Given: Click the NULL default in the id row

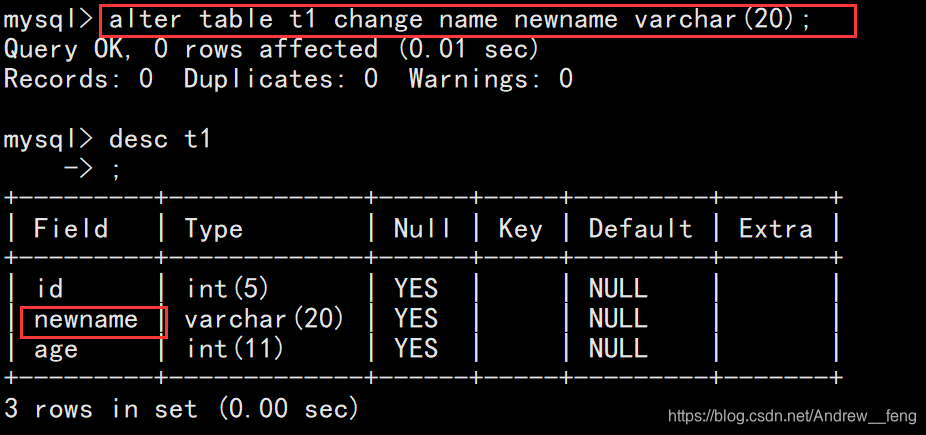Looking at the screenshot, I should [x=618, y=289].
